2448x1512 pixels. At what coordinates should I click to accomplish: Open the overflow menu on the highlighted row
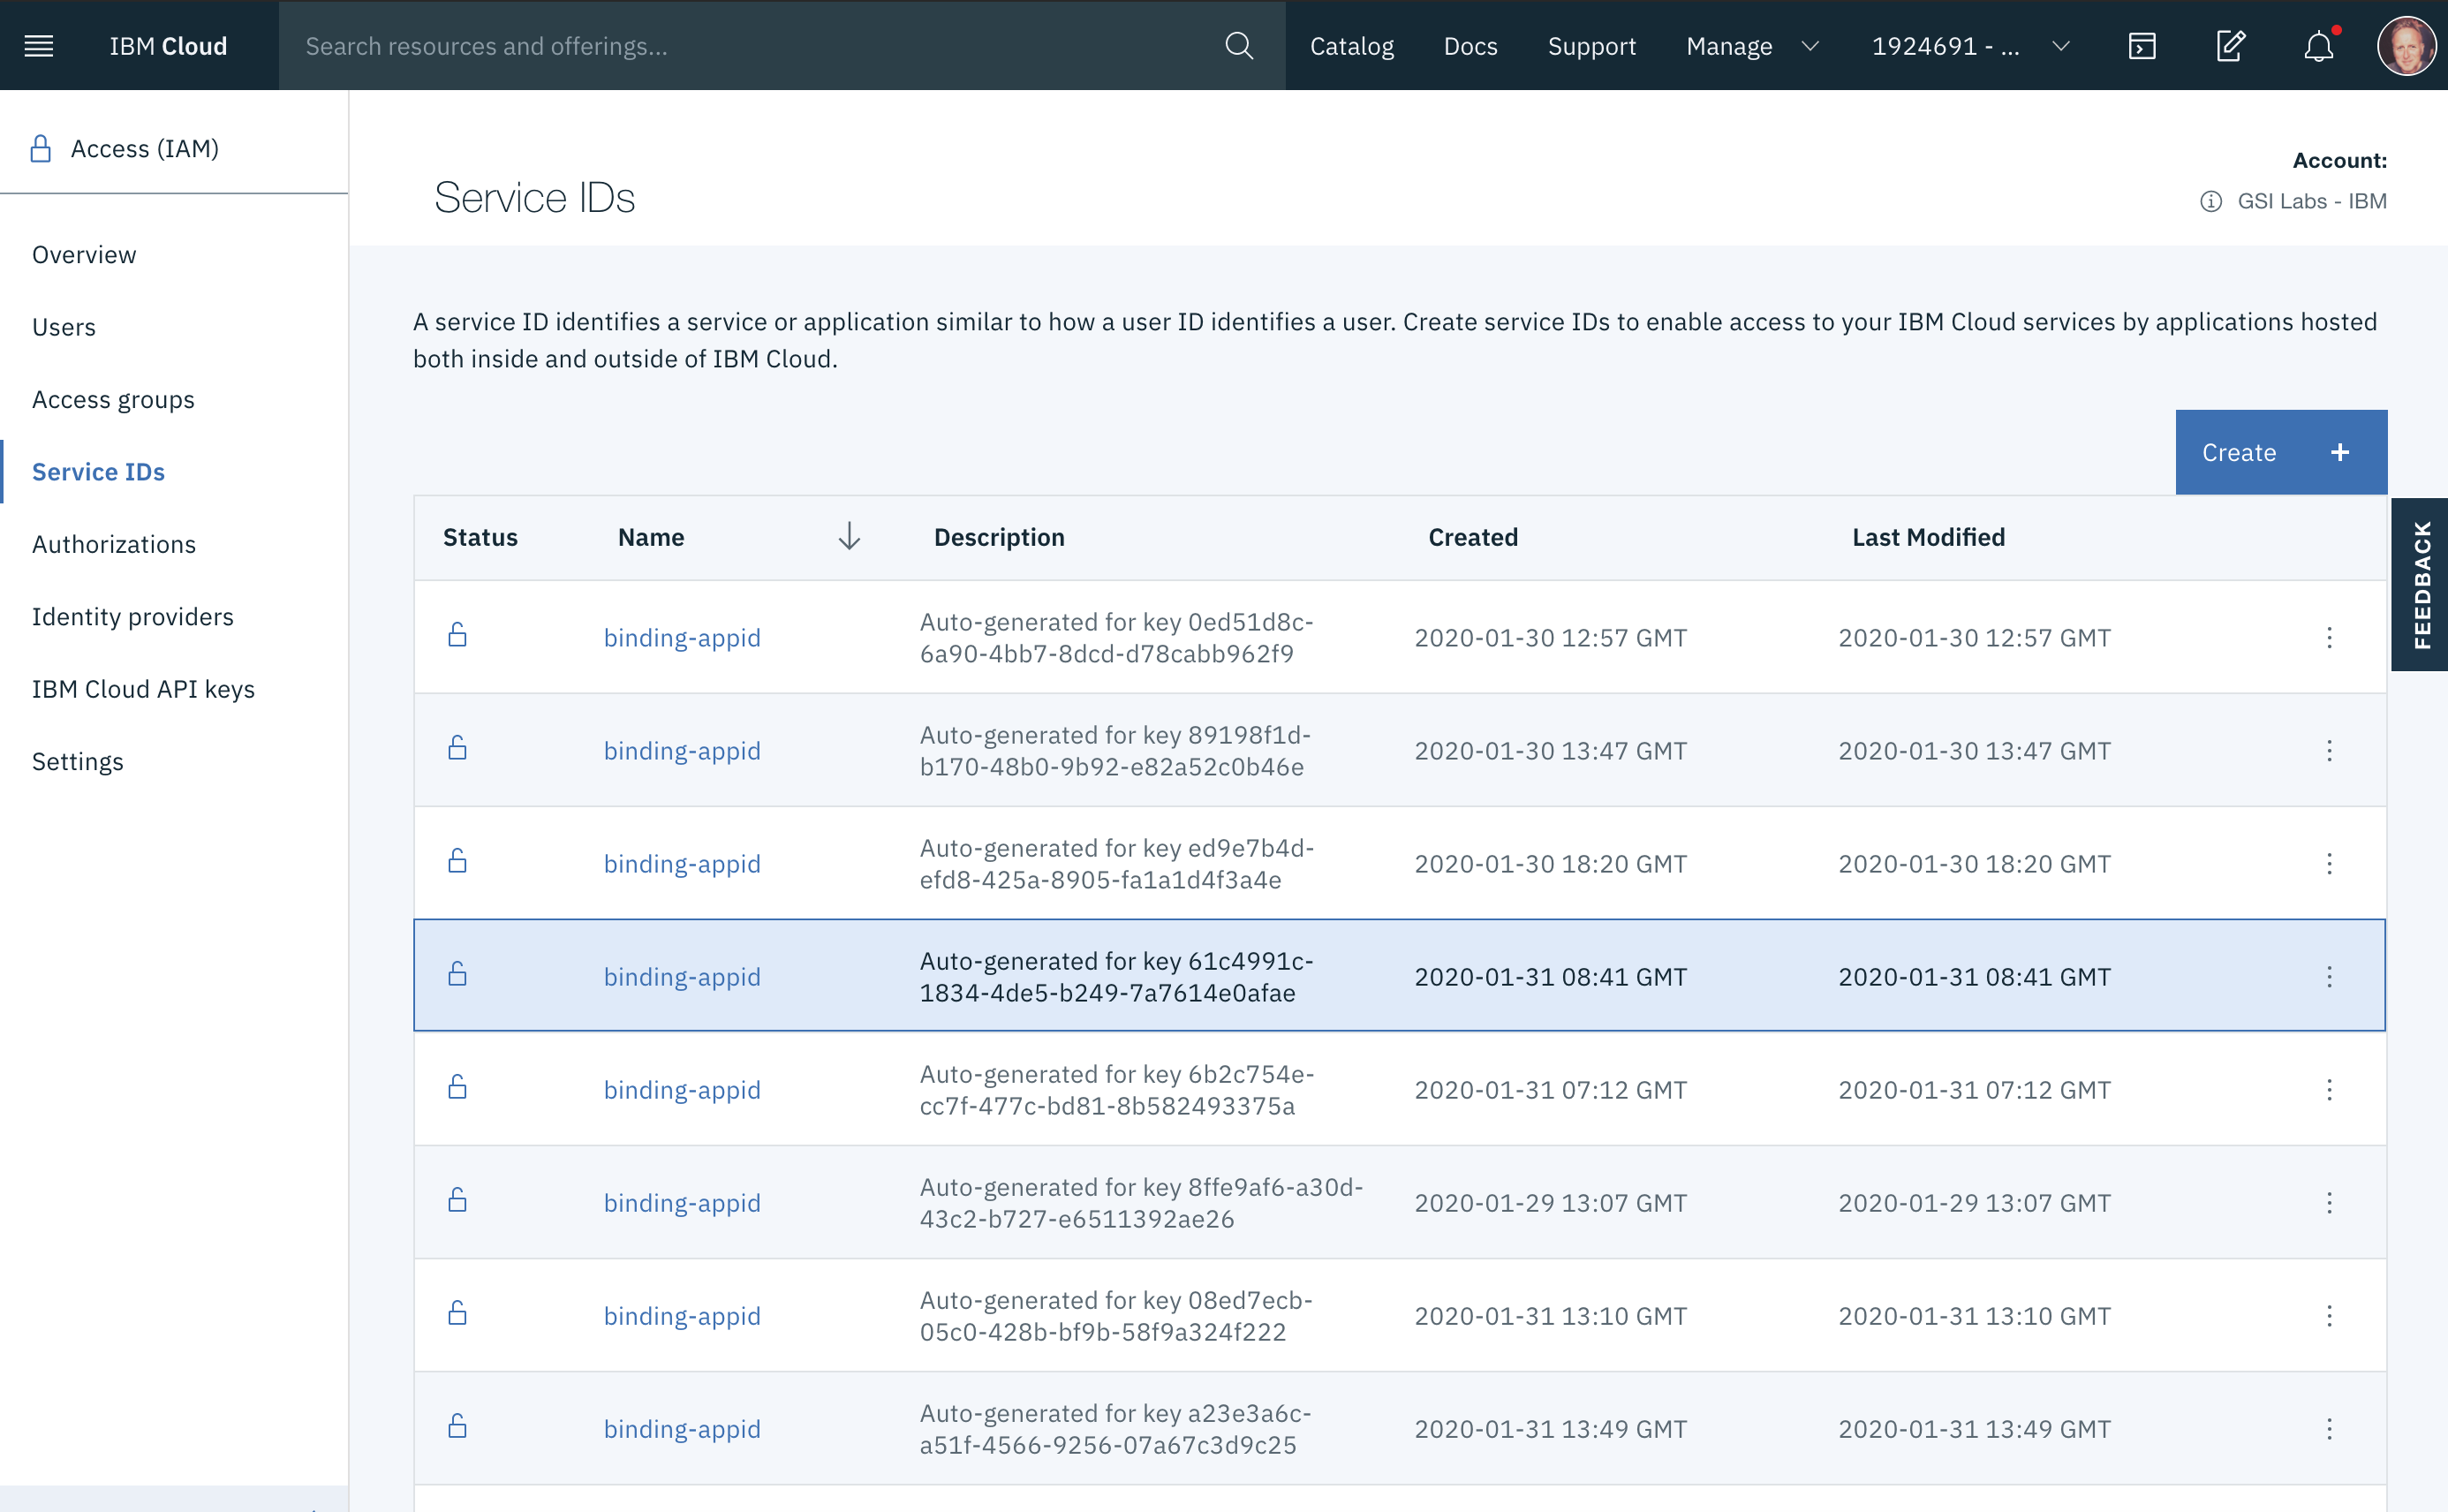(2331, 976)
